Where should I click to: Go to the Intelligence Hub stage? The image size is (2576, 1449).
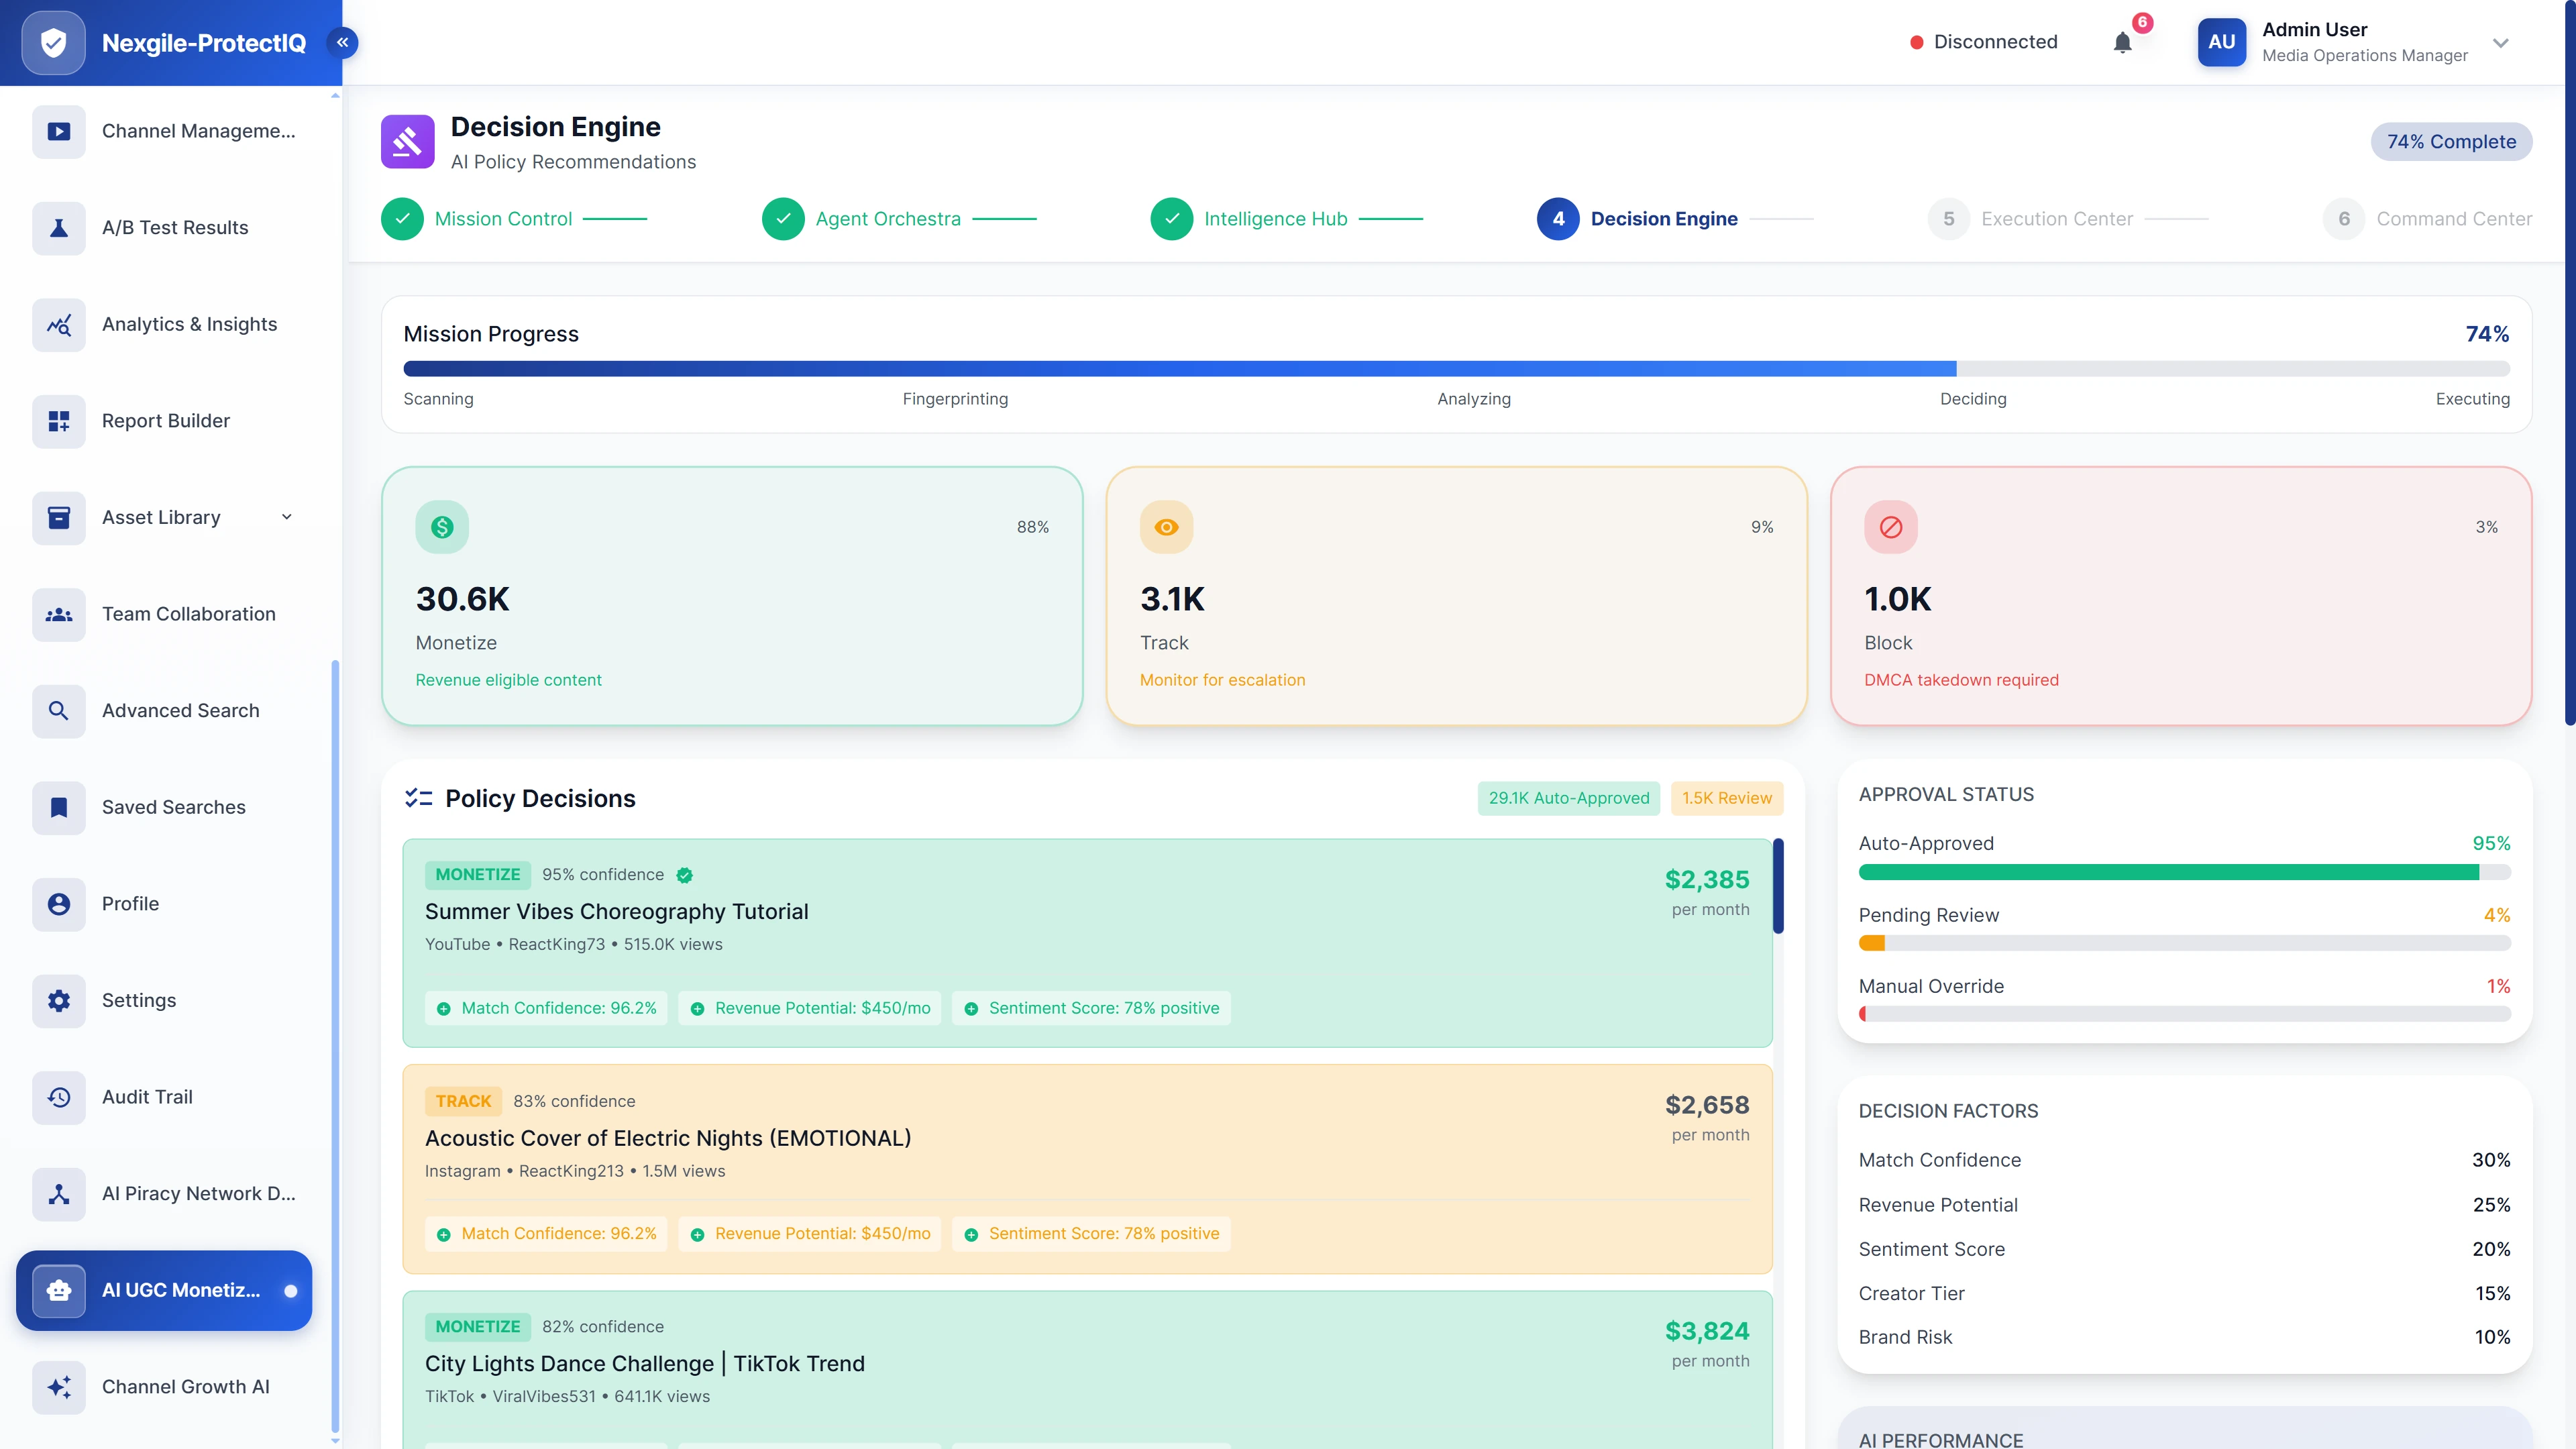click(1275, 218)
